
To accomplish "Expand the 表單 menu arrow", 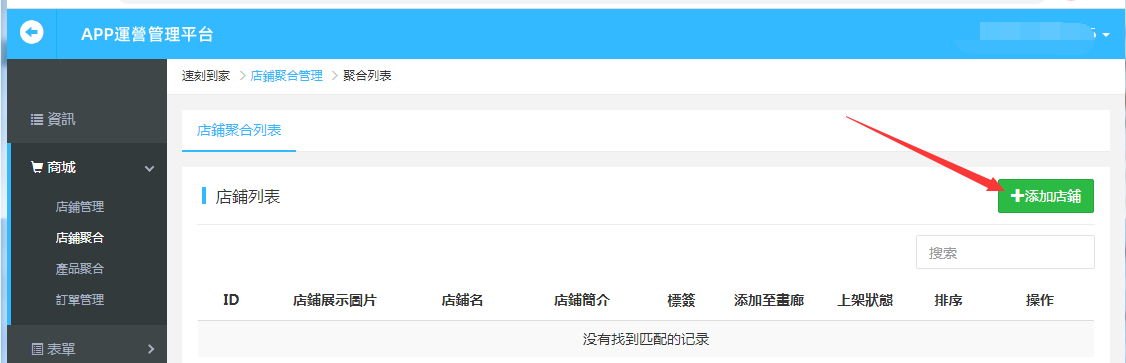I will (x=151, y=349).
